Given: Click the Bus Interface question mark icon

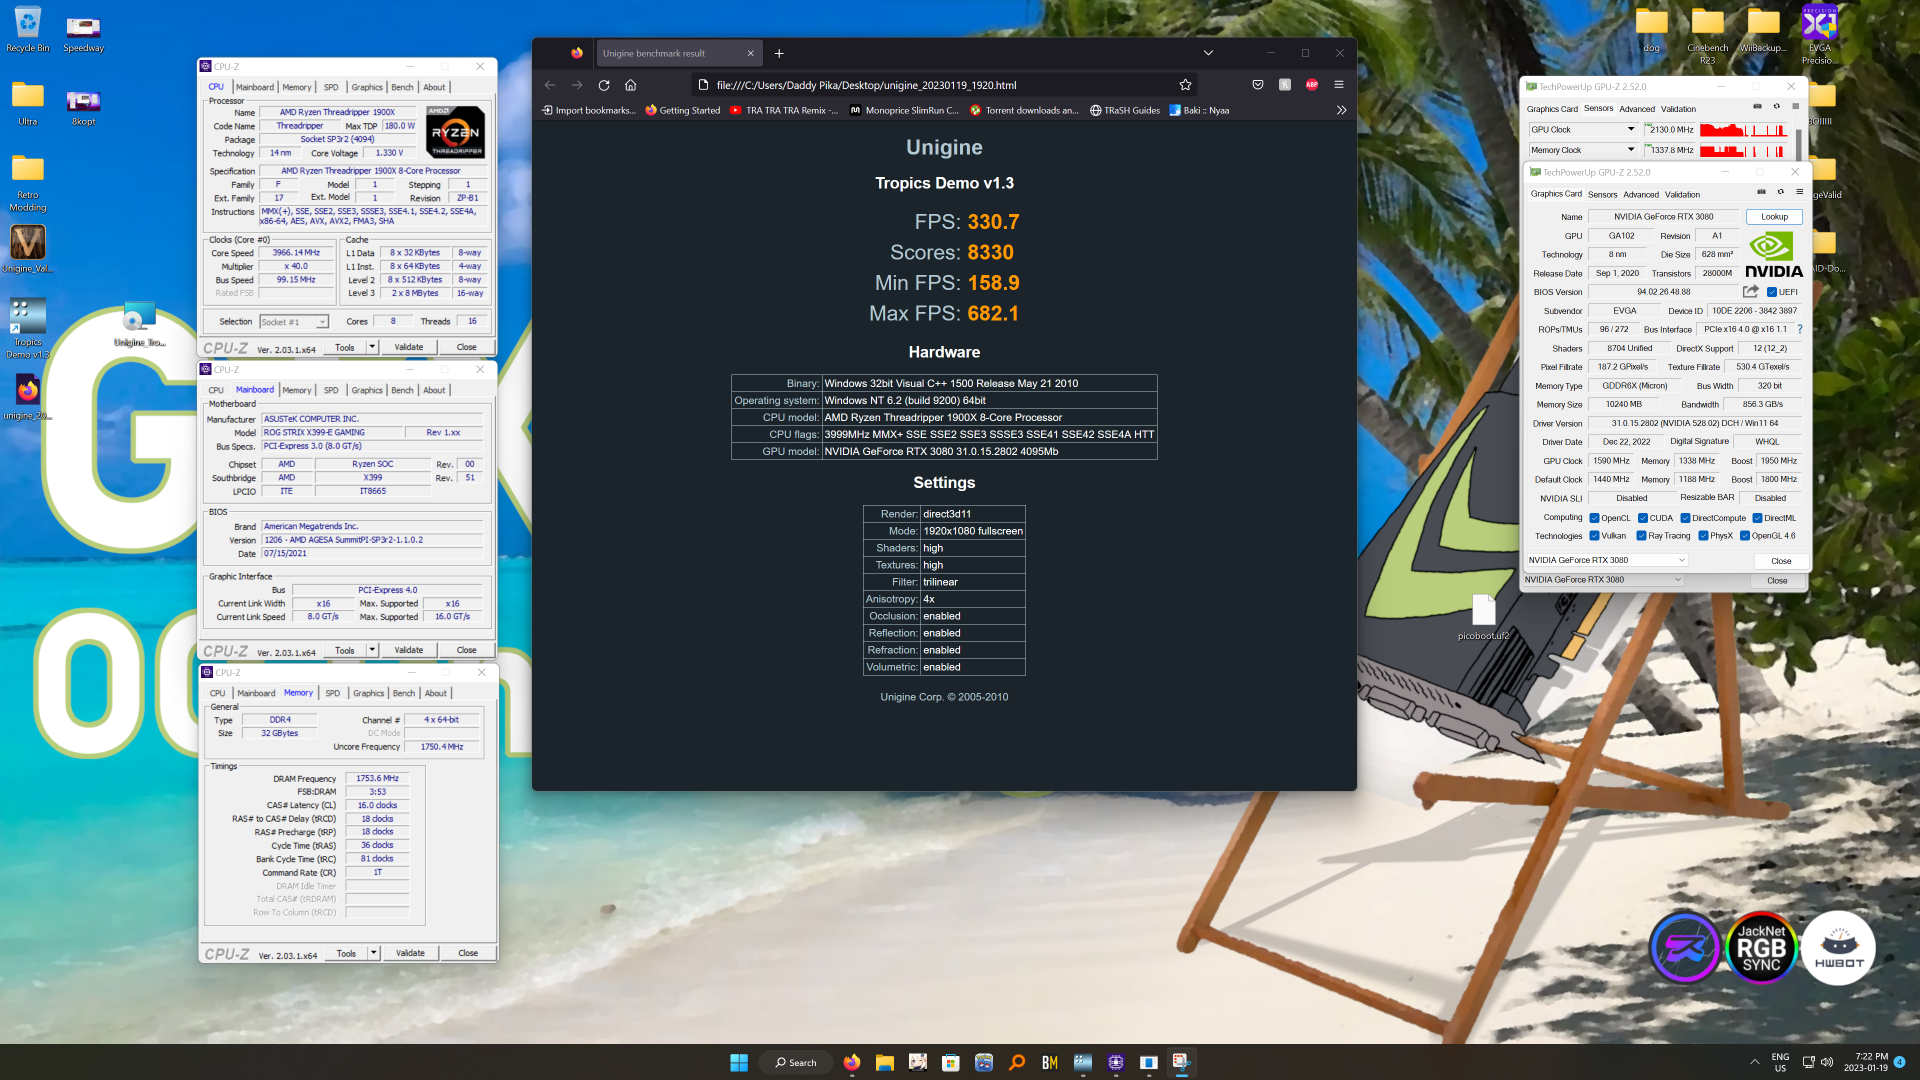Looking at the screenshot, I should 1800,329.
